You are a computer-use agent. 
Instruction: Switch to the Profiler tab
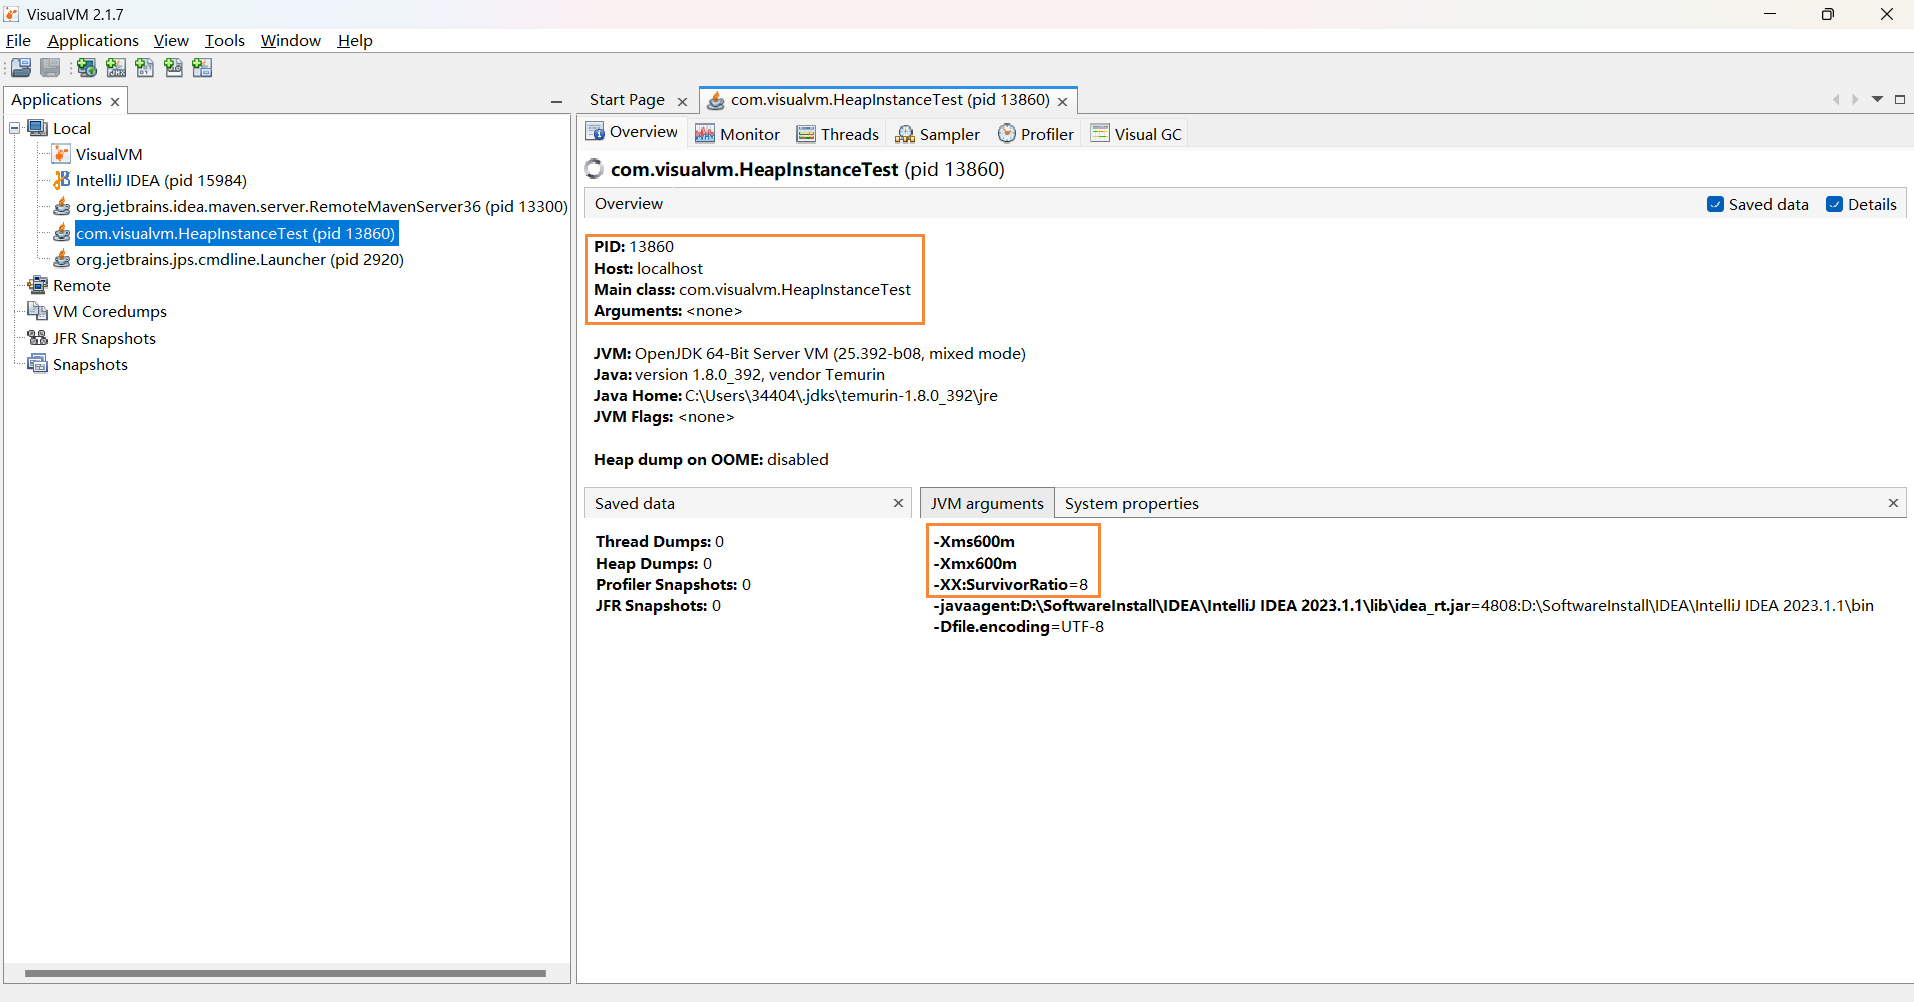coord(1036,134)
